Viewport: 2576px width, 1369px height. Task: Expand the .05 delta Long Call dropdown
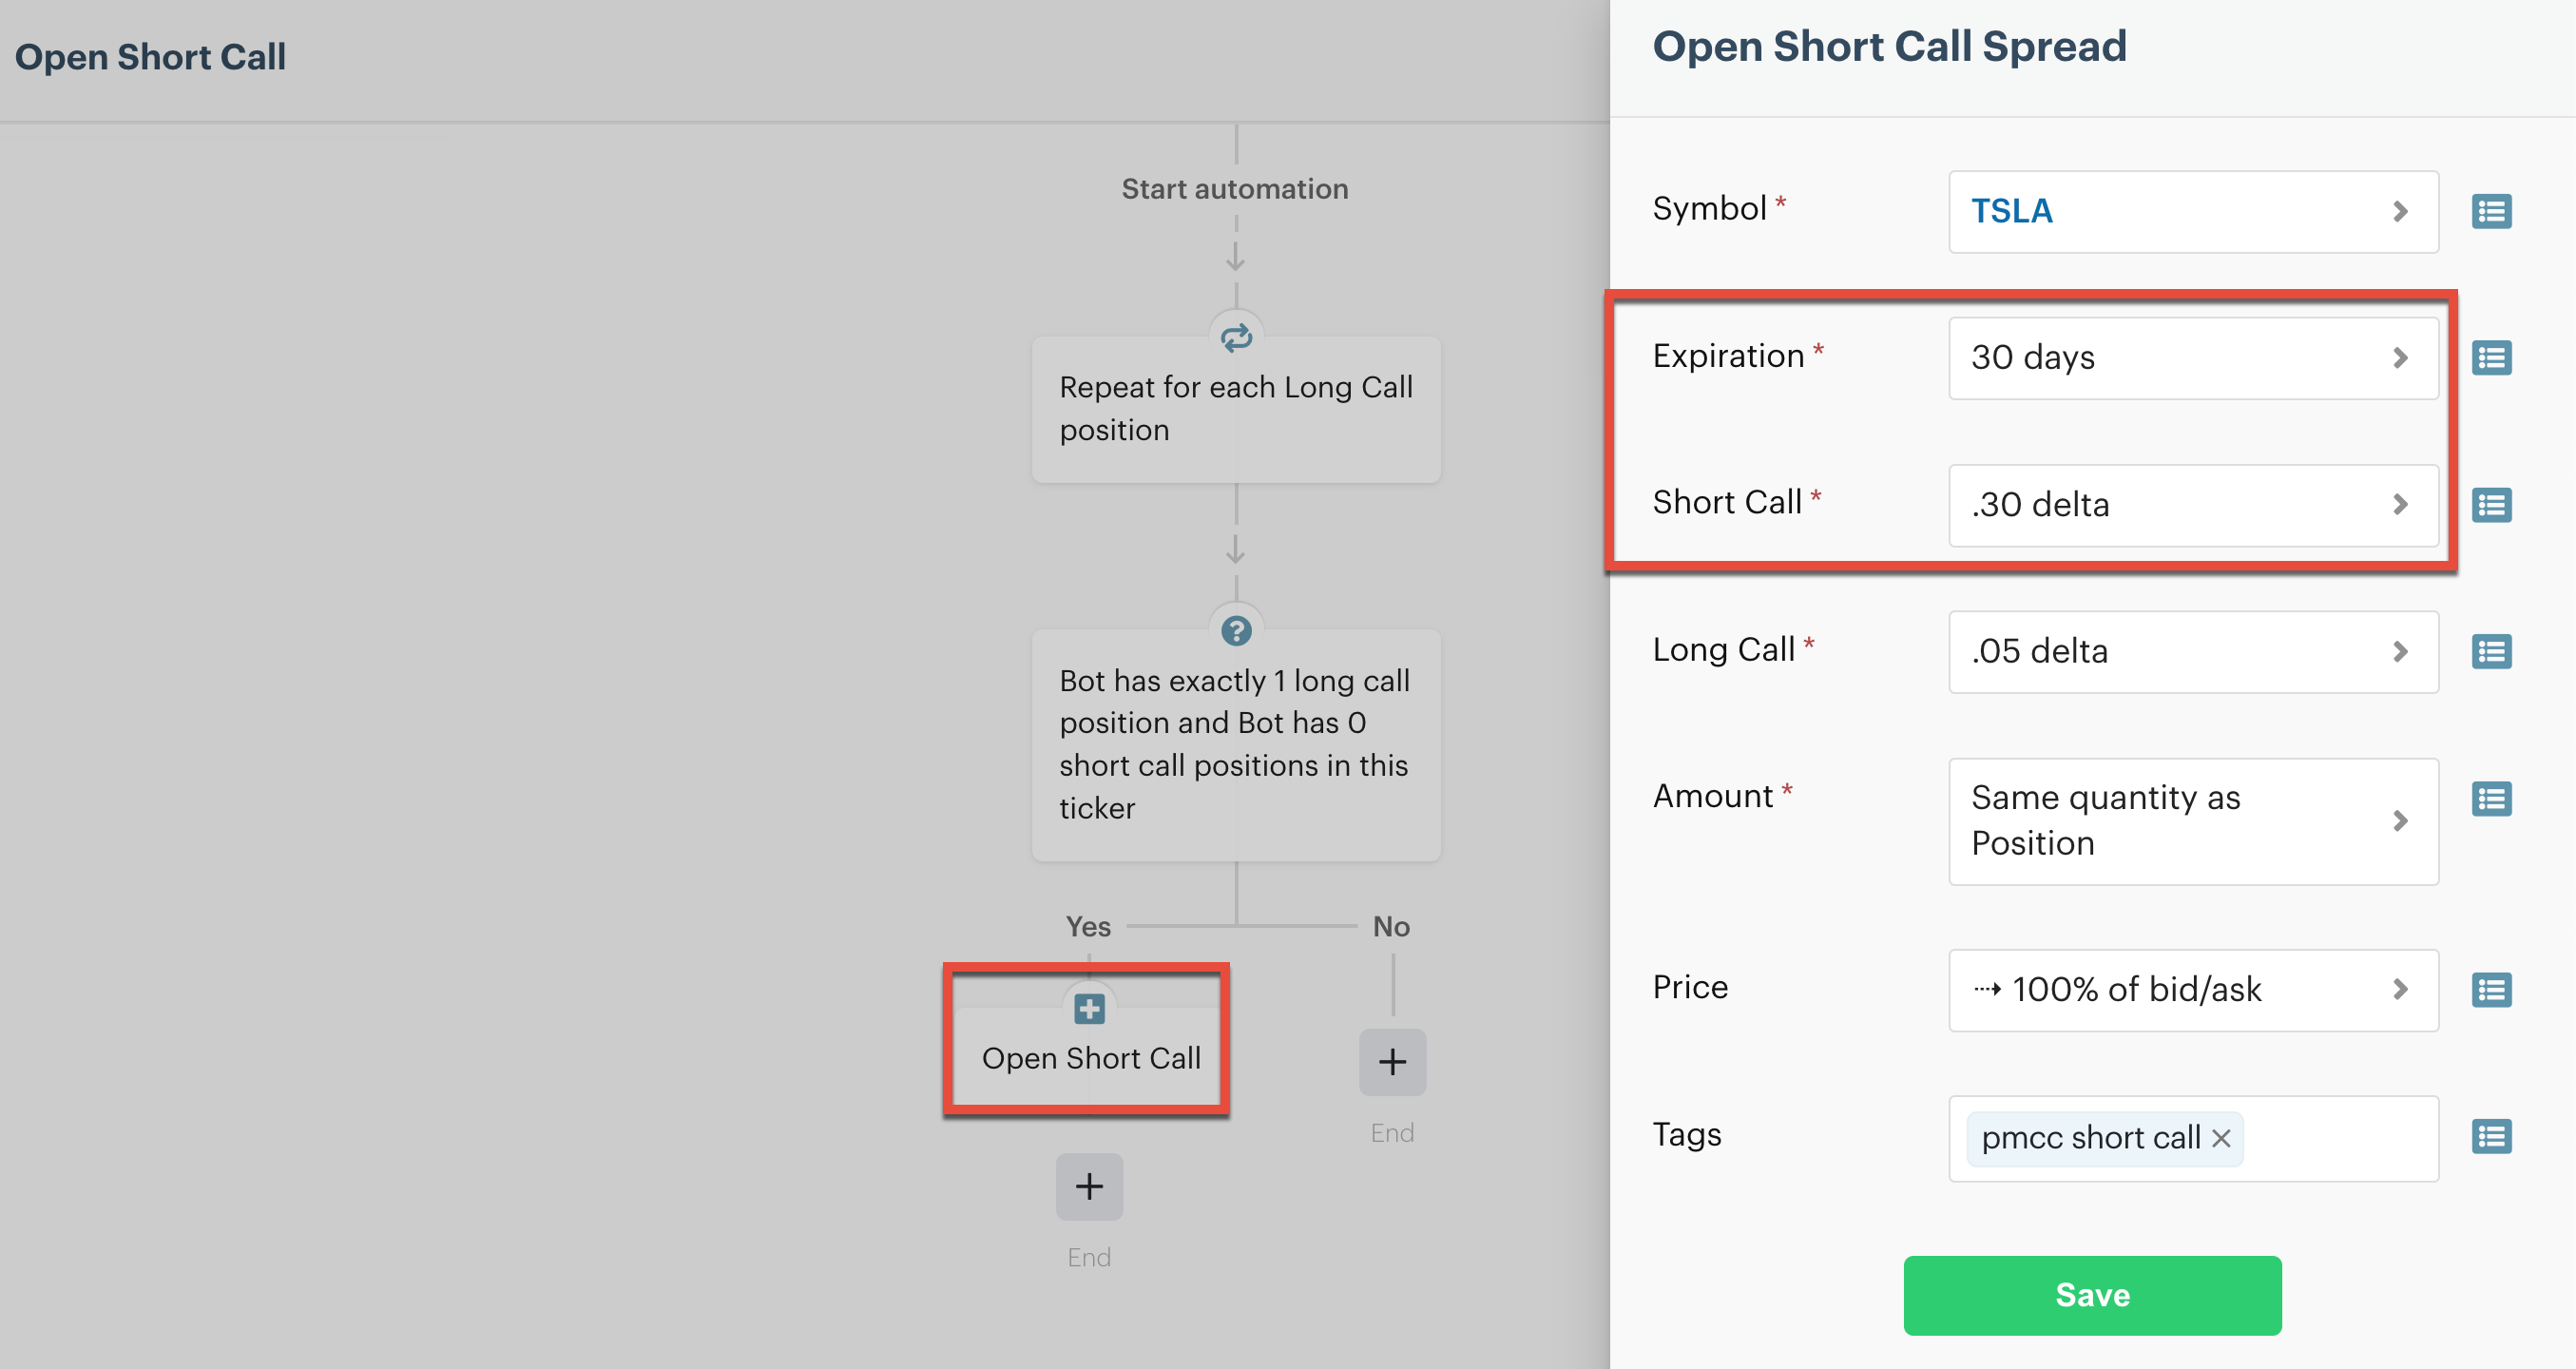[2192, 652]
